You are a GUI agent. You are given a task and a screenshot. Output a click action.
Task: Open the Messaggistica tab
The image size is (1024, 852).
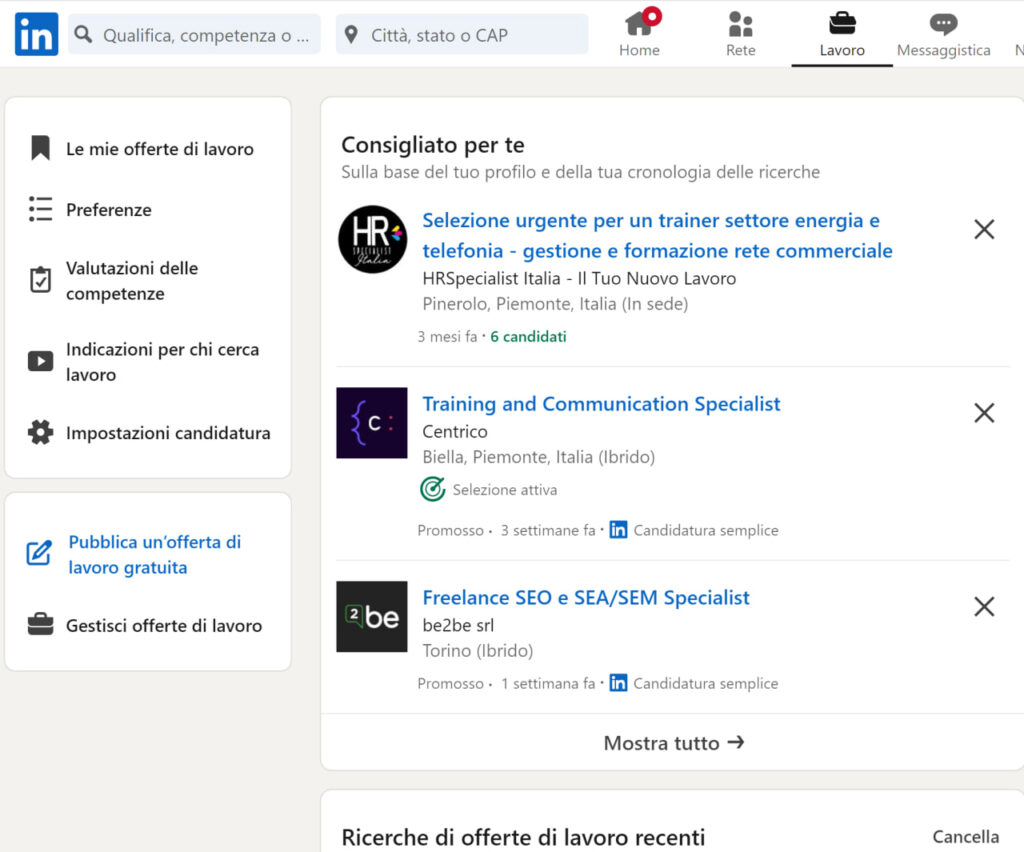point(943,33)
